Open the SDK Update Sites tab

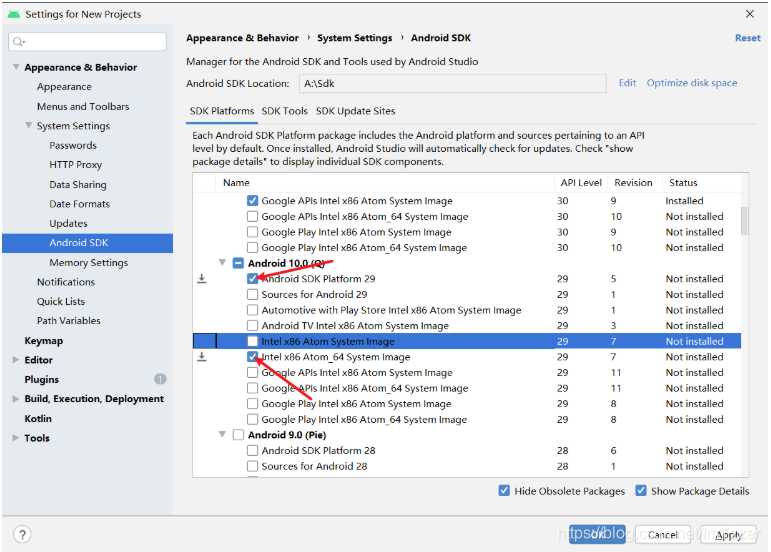tap(356, 111)
